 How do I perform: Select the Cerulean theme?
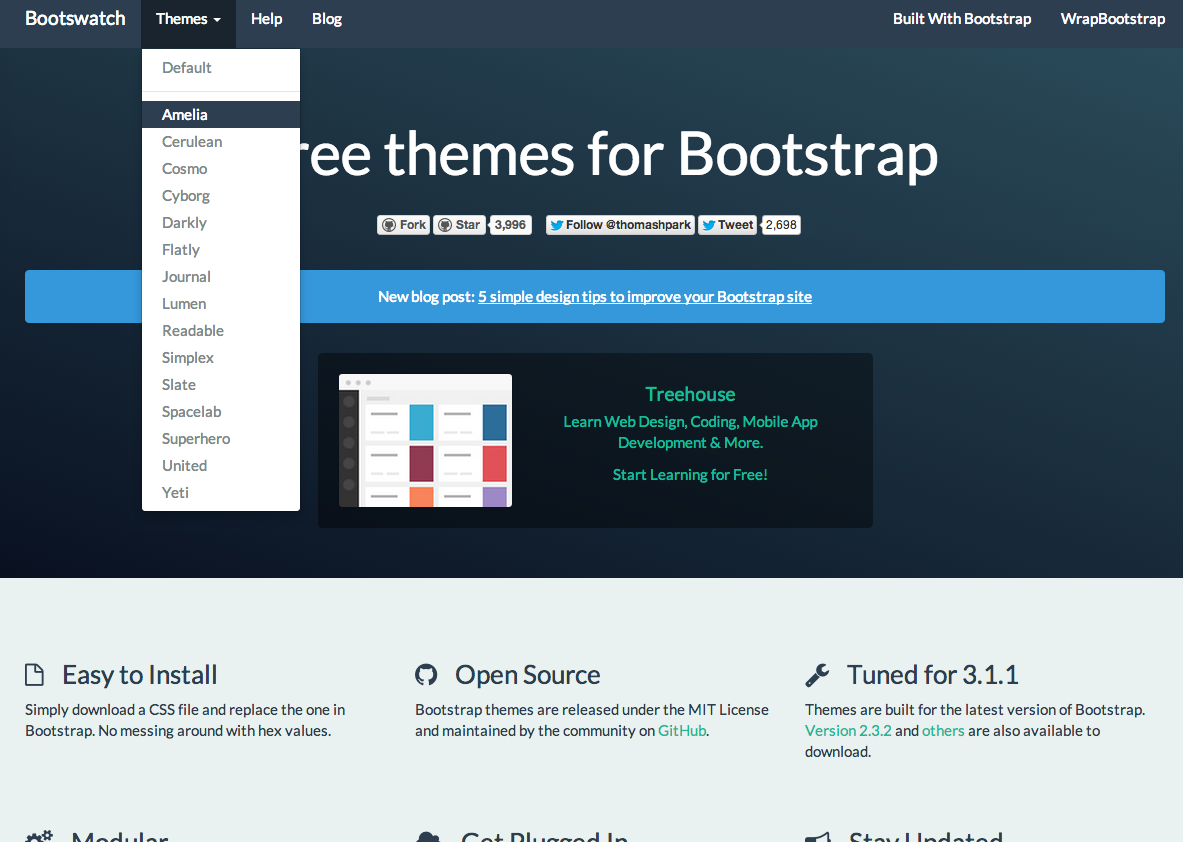[x=221, y=142]
